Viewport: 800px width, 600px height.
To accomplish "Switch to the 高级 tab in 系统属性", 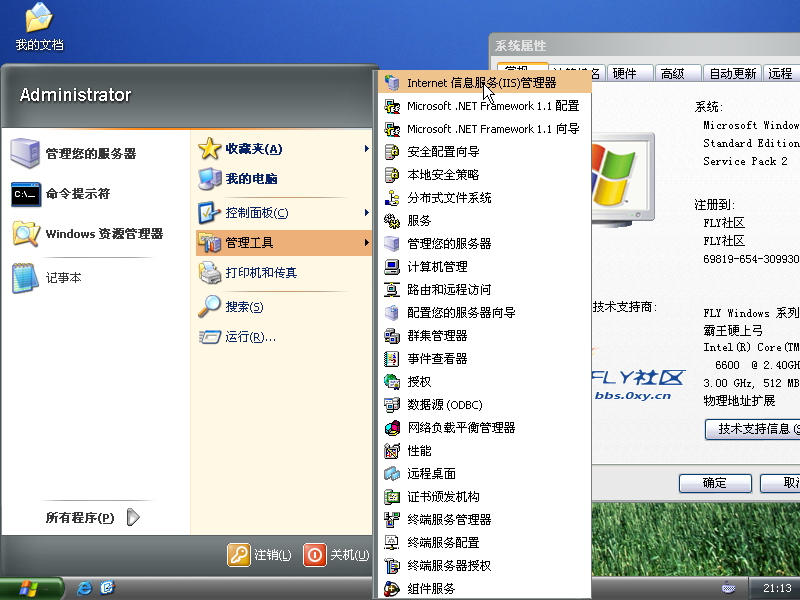I will pyautogui.click(x=678, y=73).
